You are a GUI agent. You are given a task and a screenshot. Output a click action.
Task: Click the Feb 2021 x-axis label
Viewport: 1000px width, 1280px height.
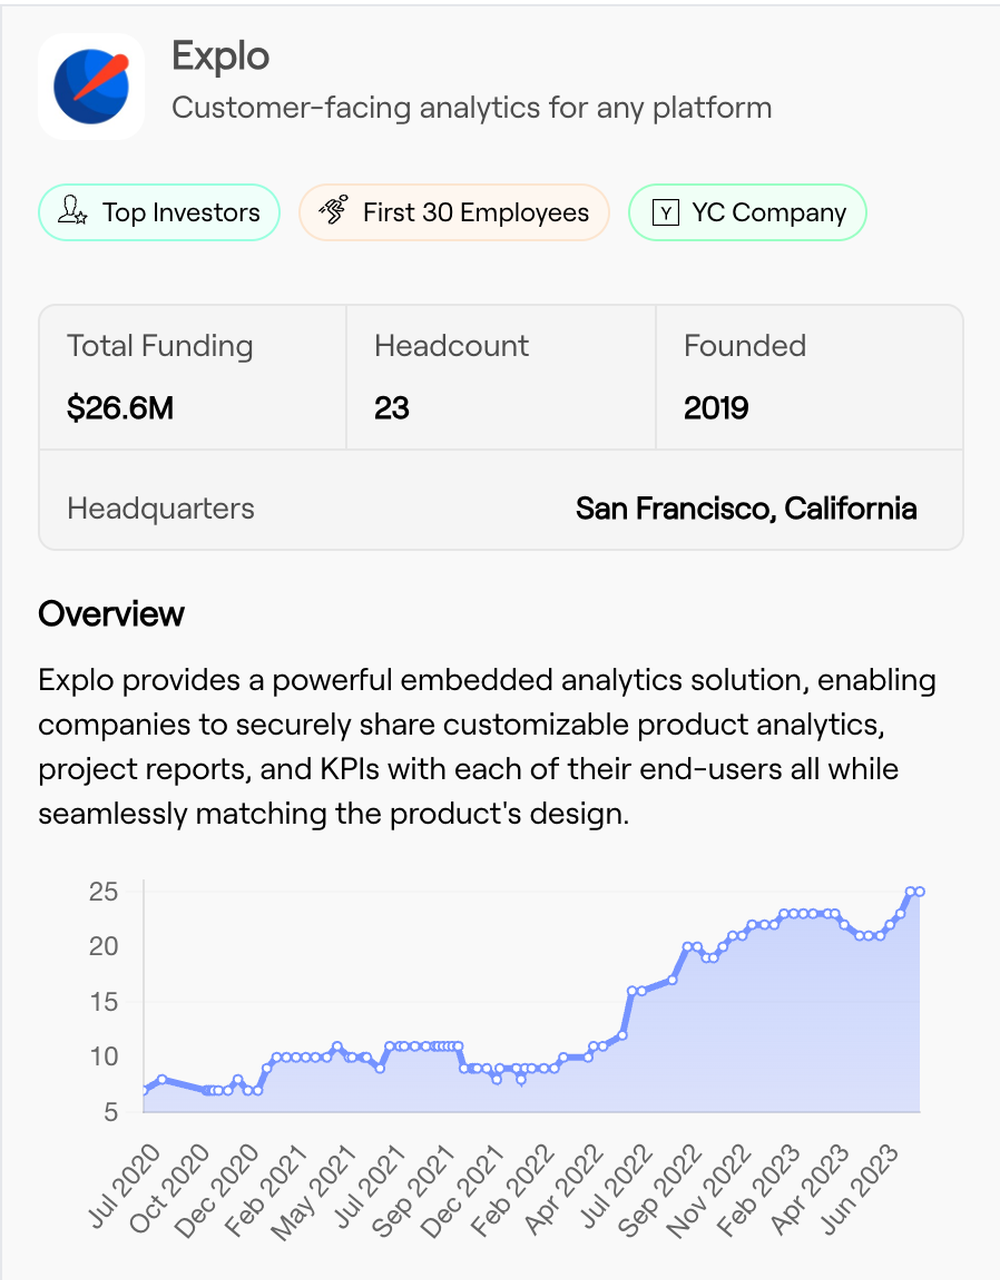tap(266, 1191)
